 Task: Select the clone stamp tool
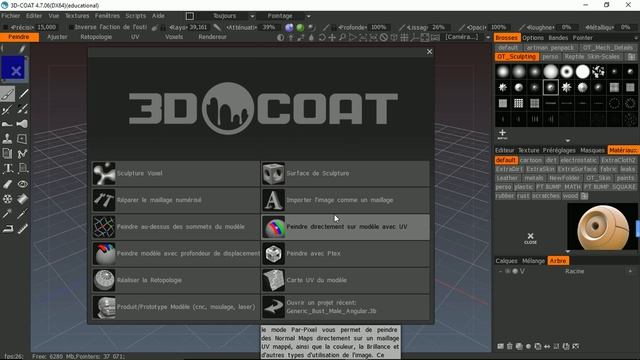pyautogui.click(x=7, y=138)
